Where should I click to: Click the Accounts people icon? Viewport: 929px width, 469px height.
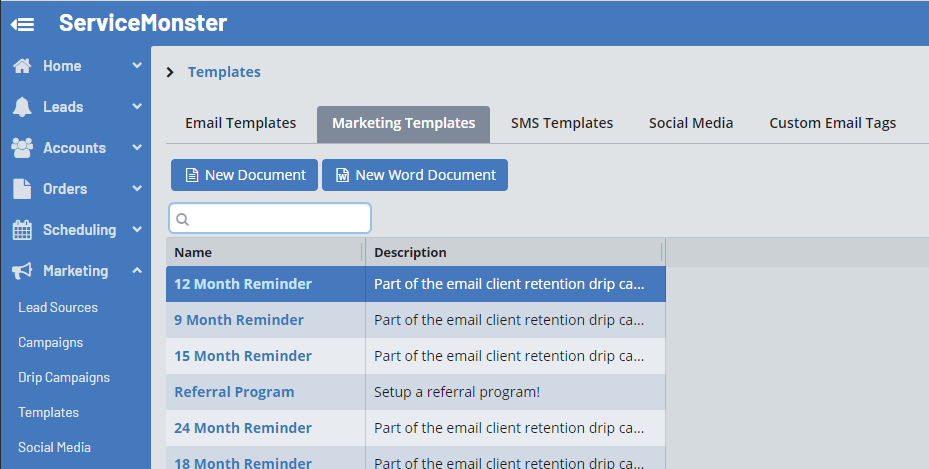click(x=22, y=148)
